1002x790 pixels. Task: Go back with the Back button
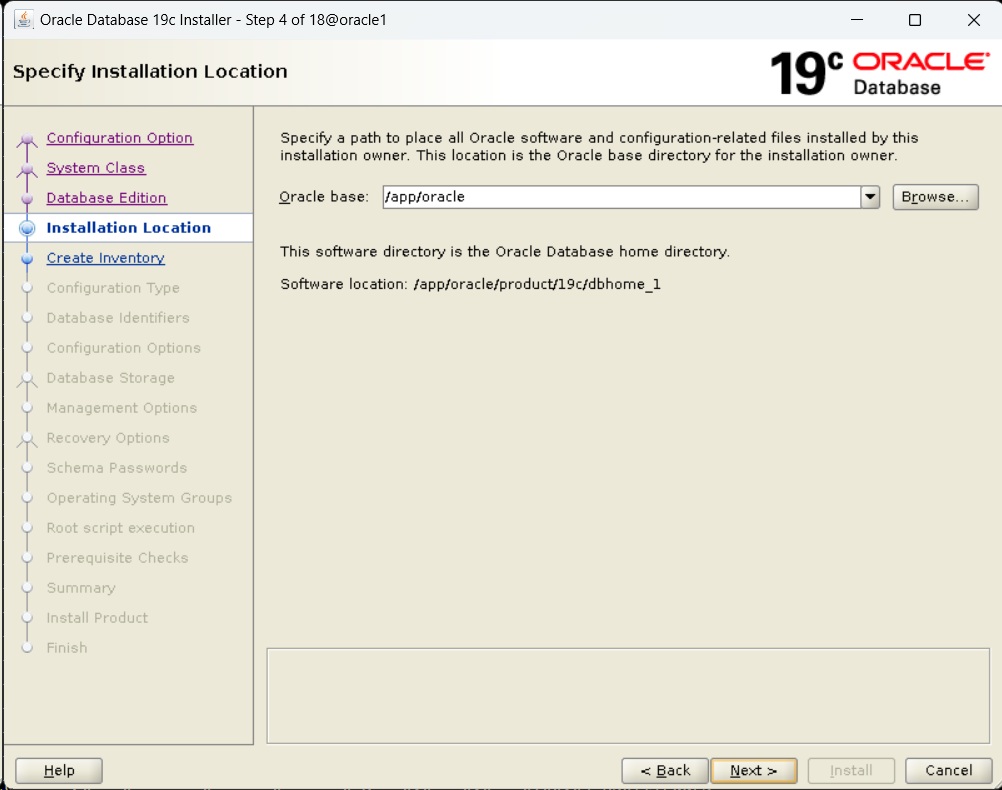pyautogui.click(x=665, y=770)
